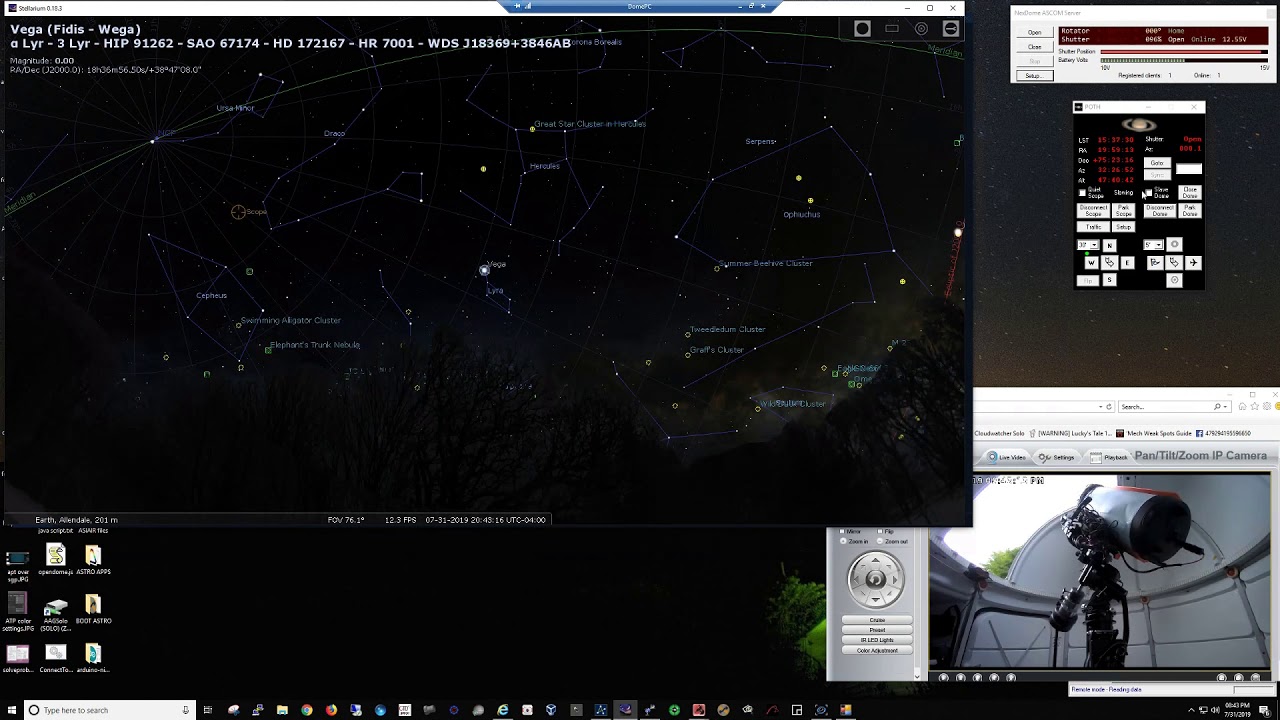Slew scope west with W button

1091,263
